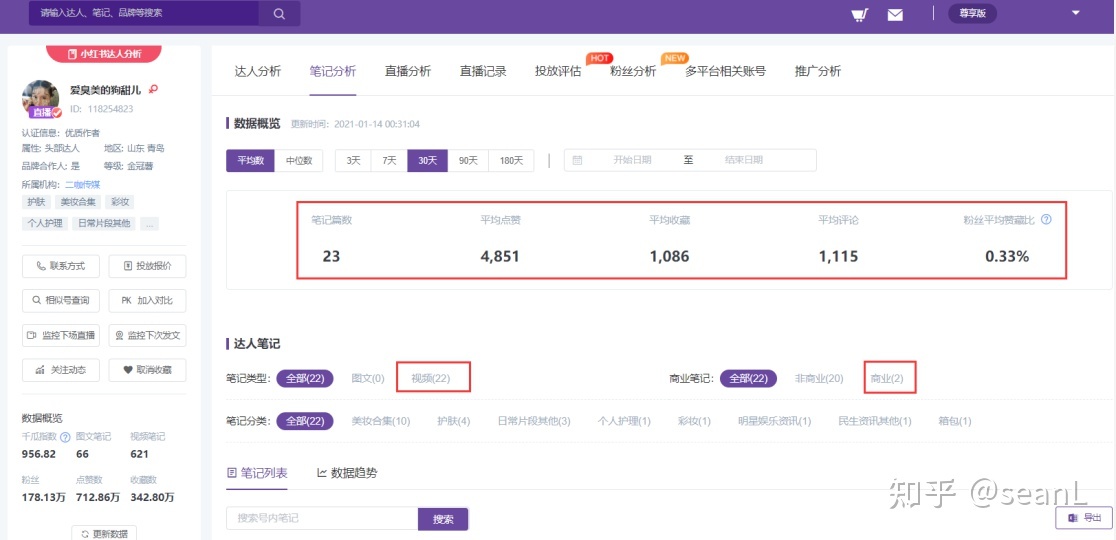Viewport: 1116px width, 540px height.
Task: Click the 相似号查询 button
Action: tap(60, 301)
